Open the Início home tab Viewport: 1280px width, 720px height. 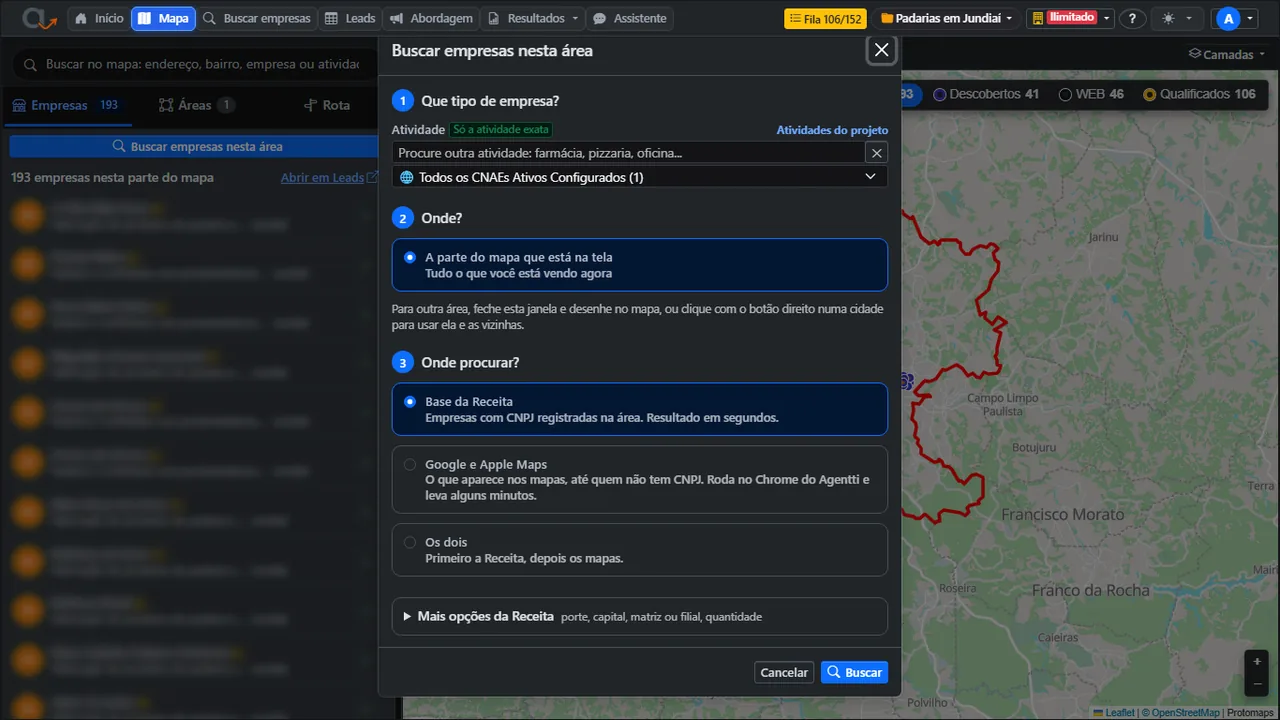[99, 18]
